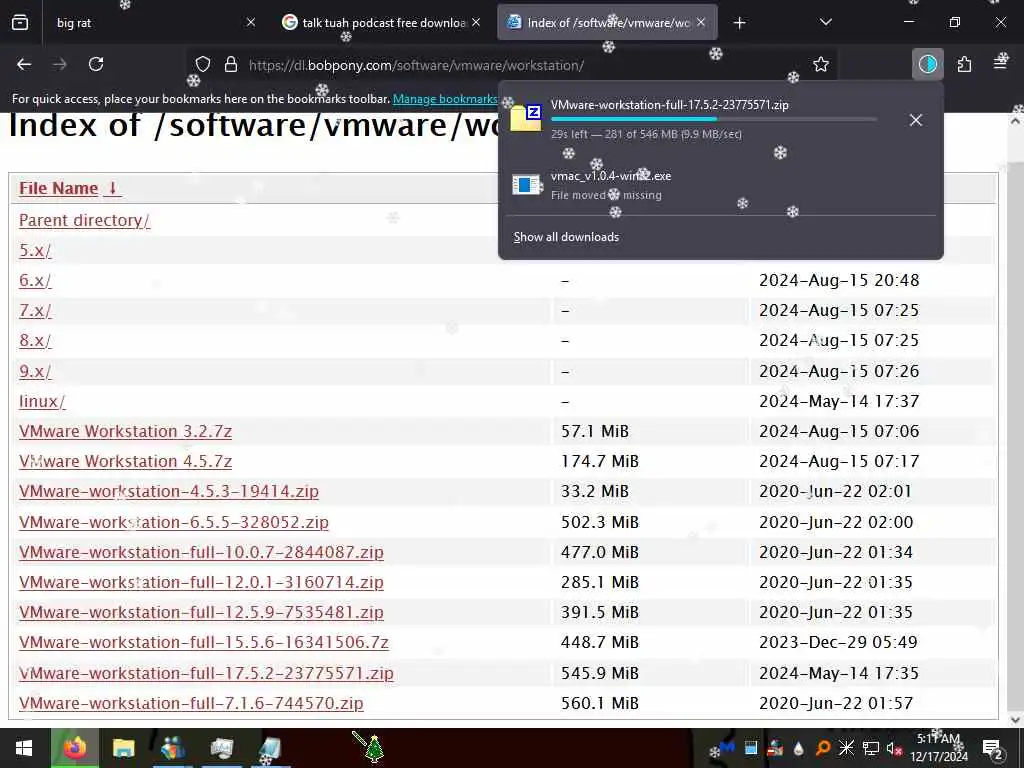The width and height of the screenshot is (1024, 768).
Task: Open the 6.x/ folder link
Action: (x=35, y=281)
